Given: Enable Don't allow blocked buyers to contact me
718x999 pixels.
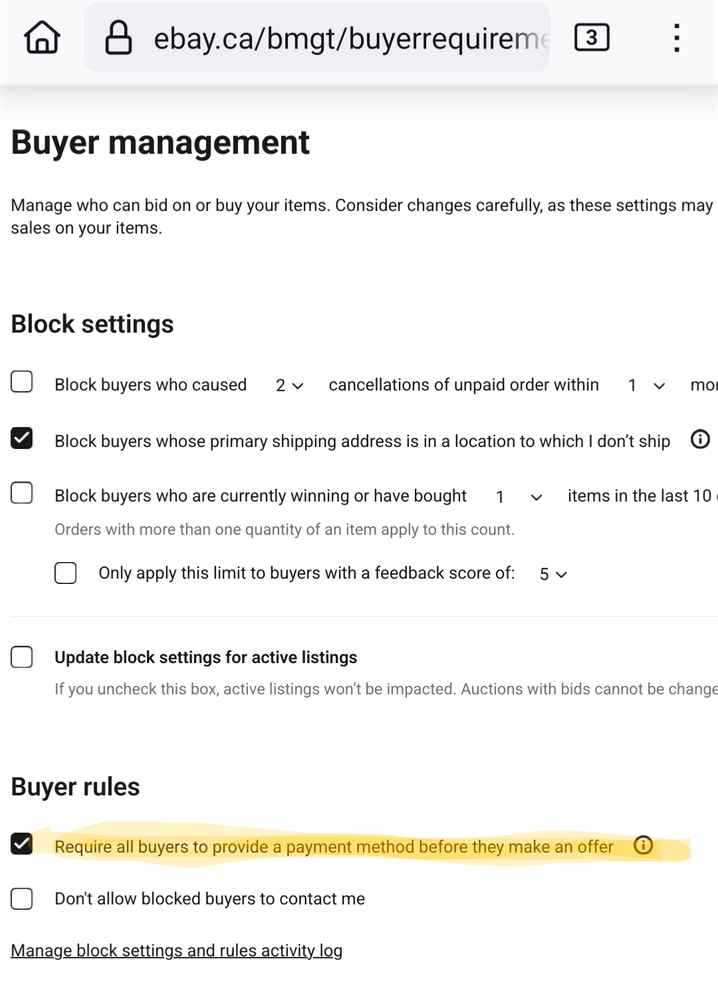Looking at the screenshot, I should (22, 899).
